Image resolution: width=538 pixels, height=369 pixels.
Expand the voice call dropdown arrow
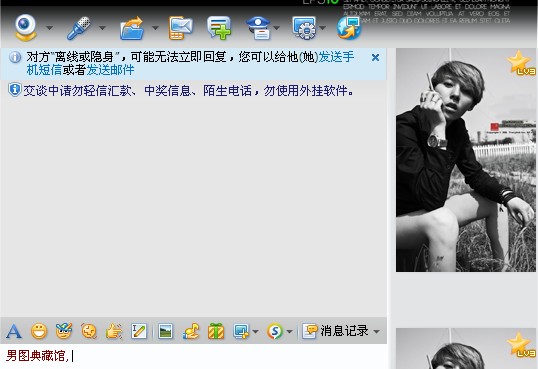coord(102,28)
